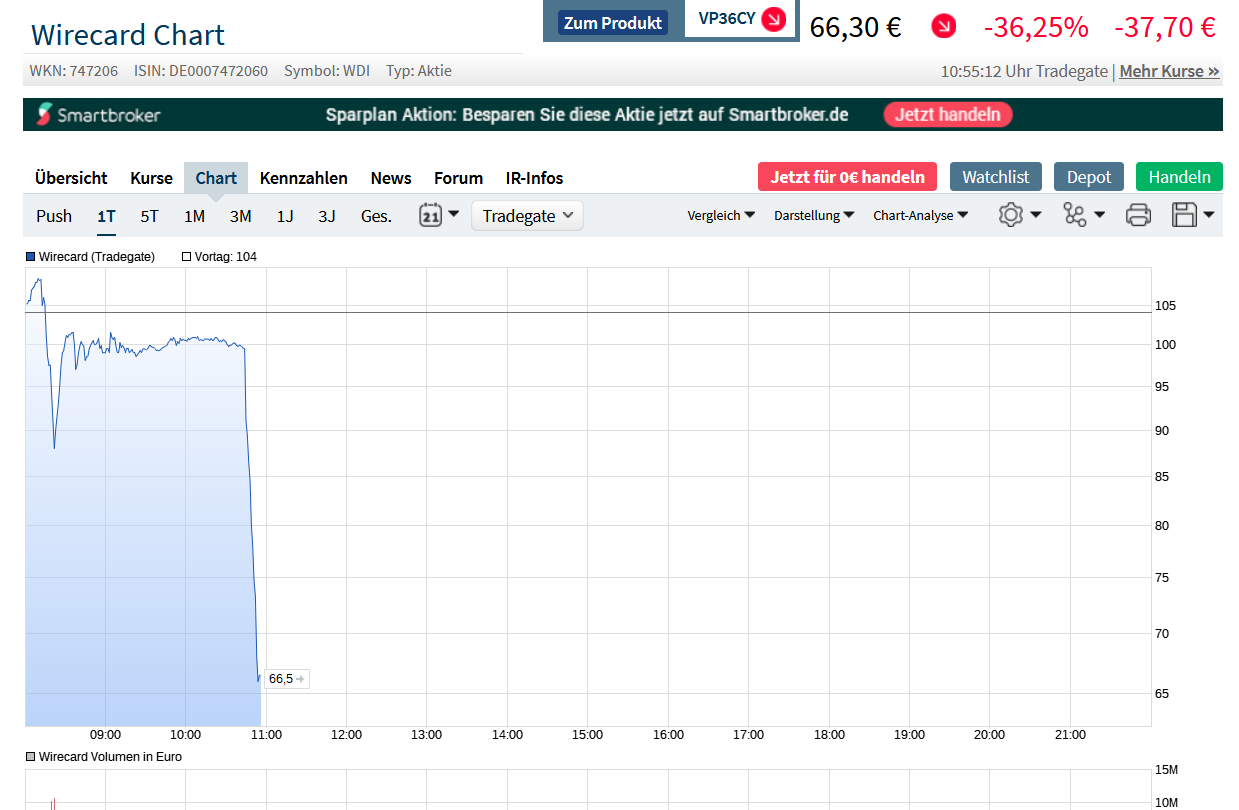Click the blue legend color square

pos(29,256)
